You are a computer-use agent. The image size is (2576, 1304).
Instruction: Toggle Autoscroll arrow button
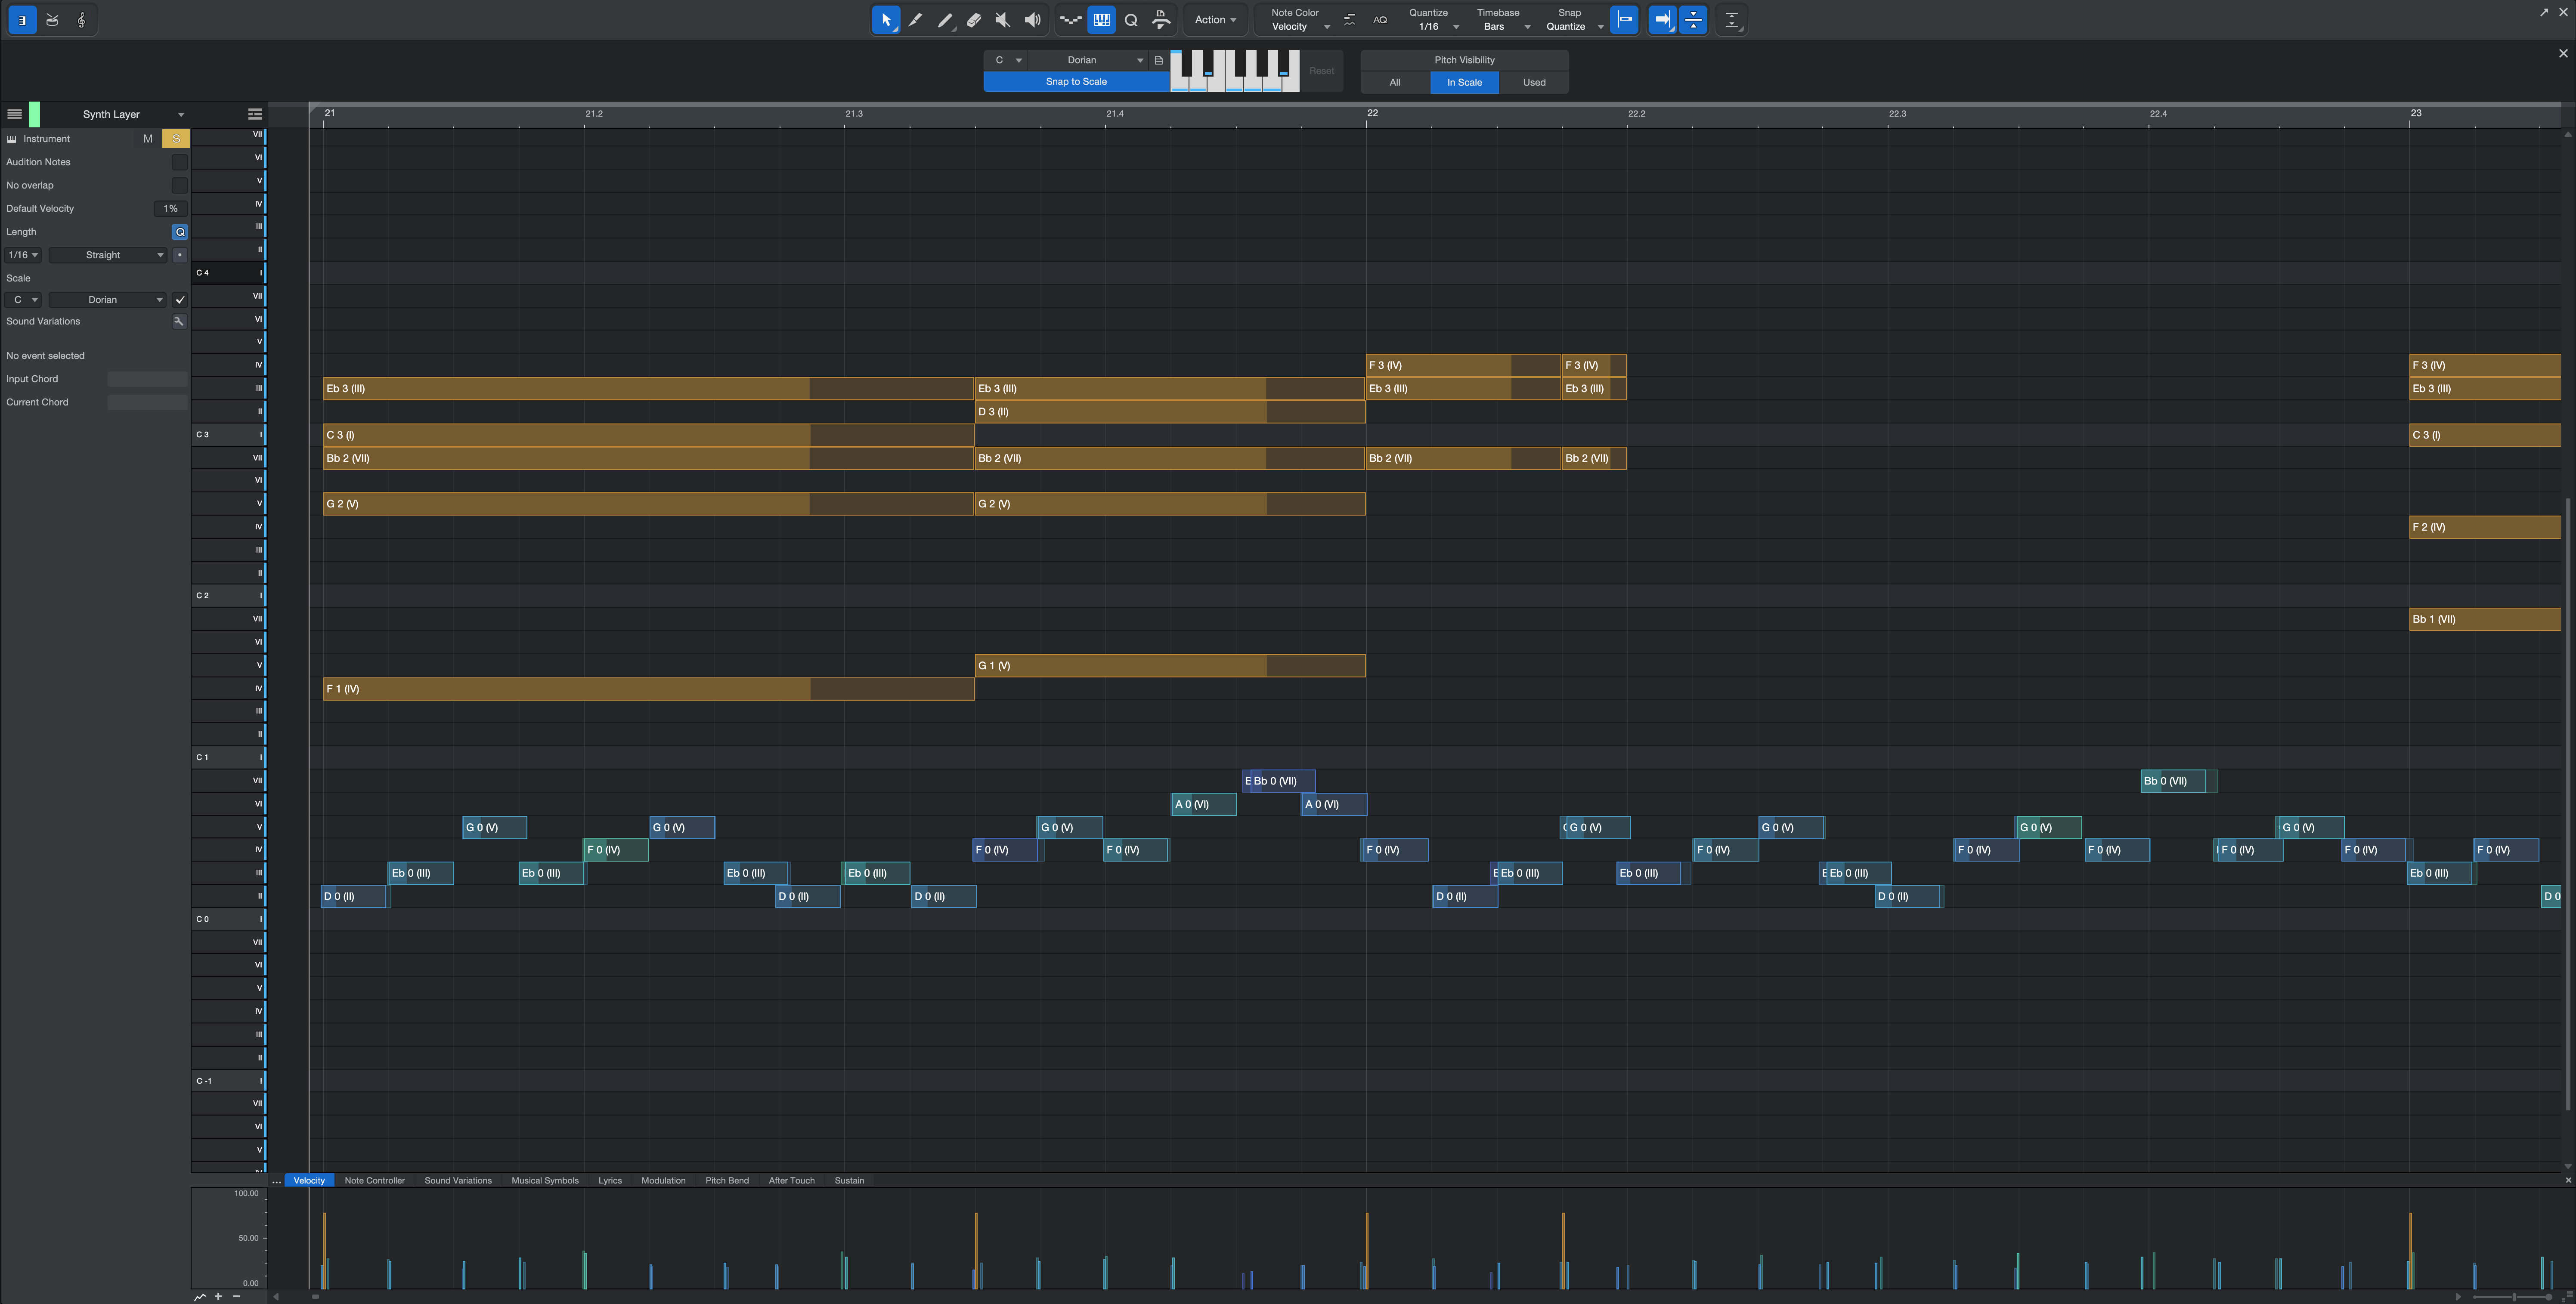coord(1662,20)
